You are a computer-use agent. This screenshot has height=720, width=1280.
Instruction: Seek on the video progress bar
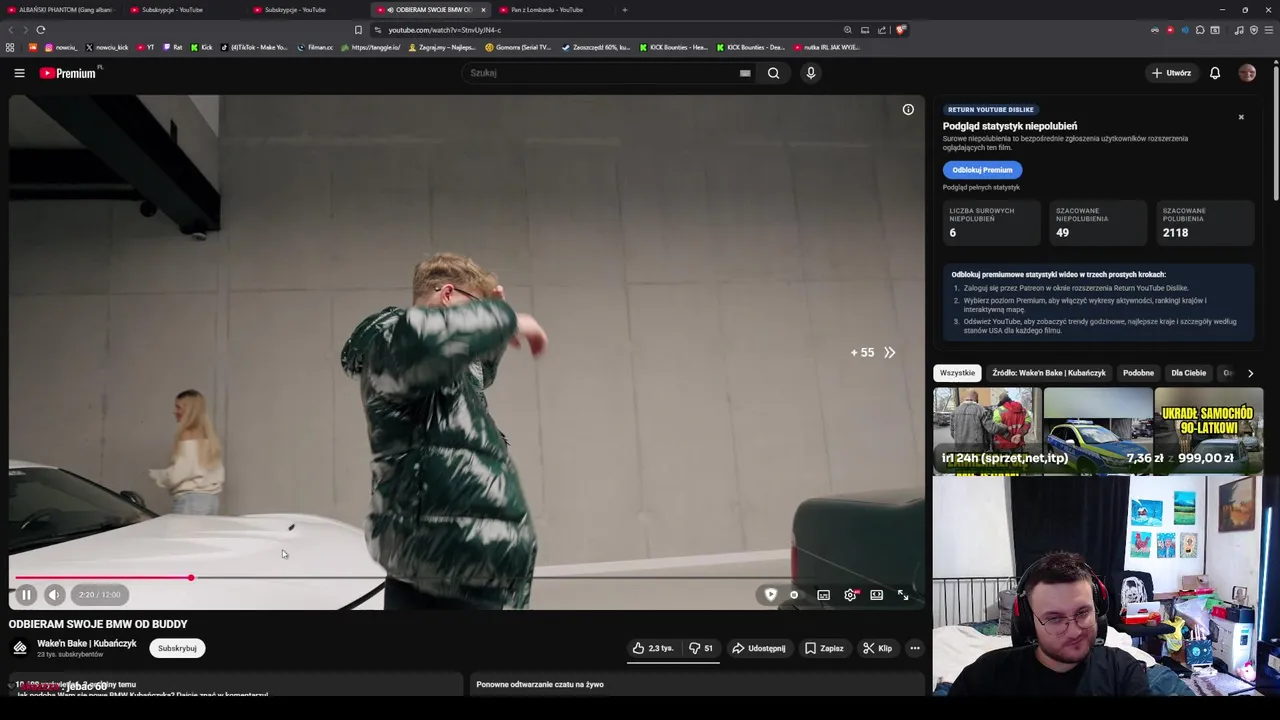pos(465,578)
